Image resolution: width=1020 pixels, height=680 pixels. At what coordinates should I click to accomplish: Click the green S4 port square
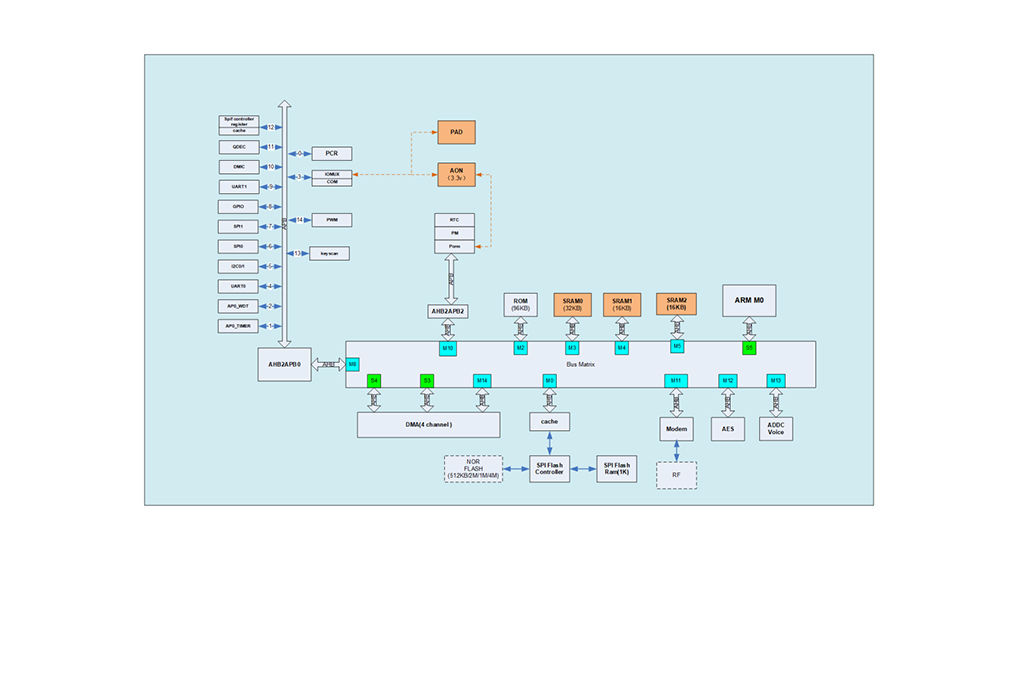point(374,381)
